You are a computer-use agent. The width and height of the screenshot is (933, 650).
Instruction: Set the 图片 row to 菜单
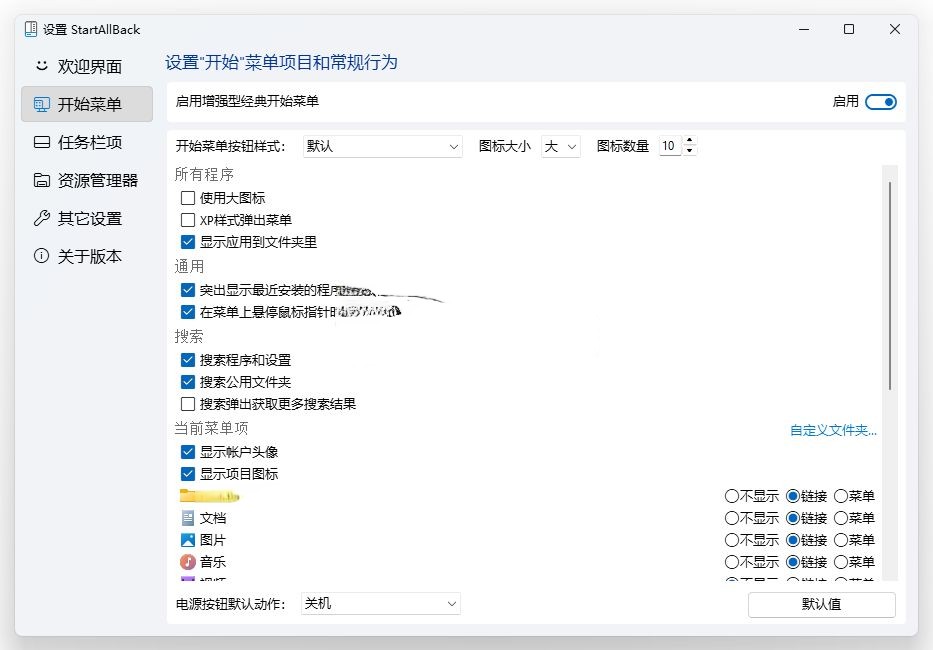841,540
